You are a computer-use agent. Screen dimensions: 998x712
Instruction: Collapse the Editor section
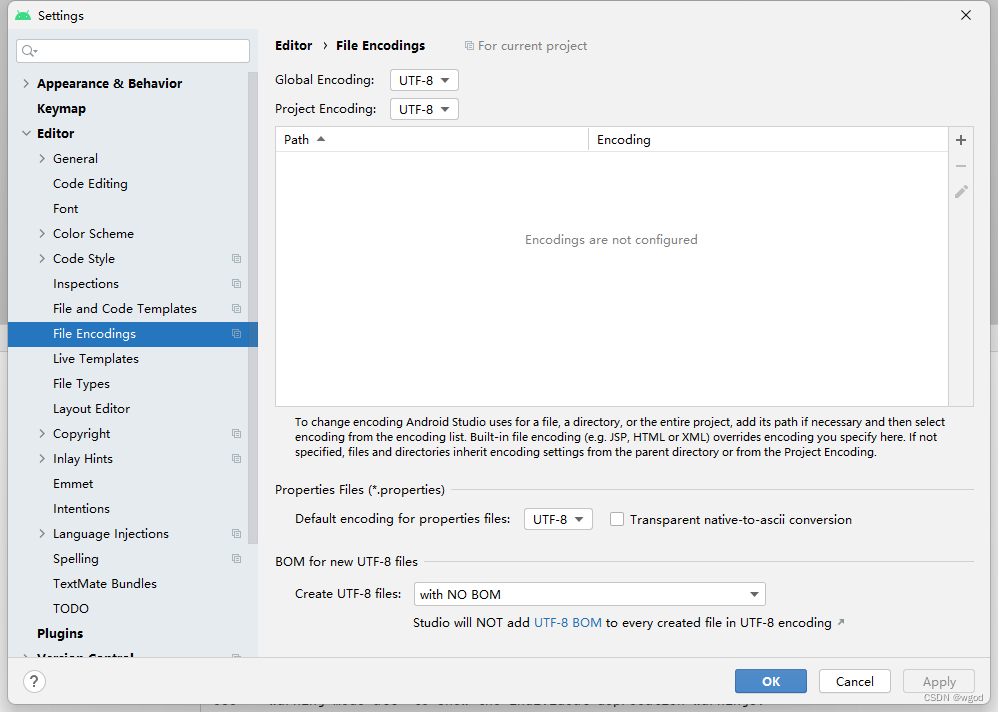[26, 133]
